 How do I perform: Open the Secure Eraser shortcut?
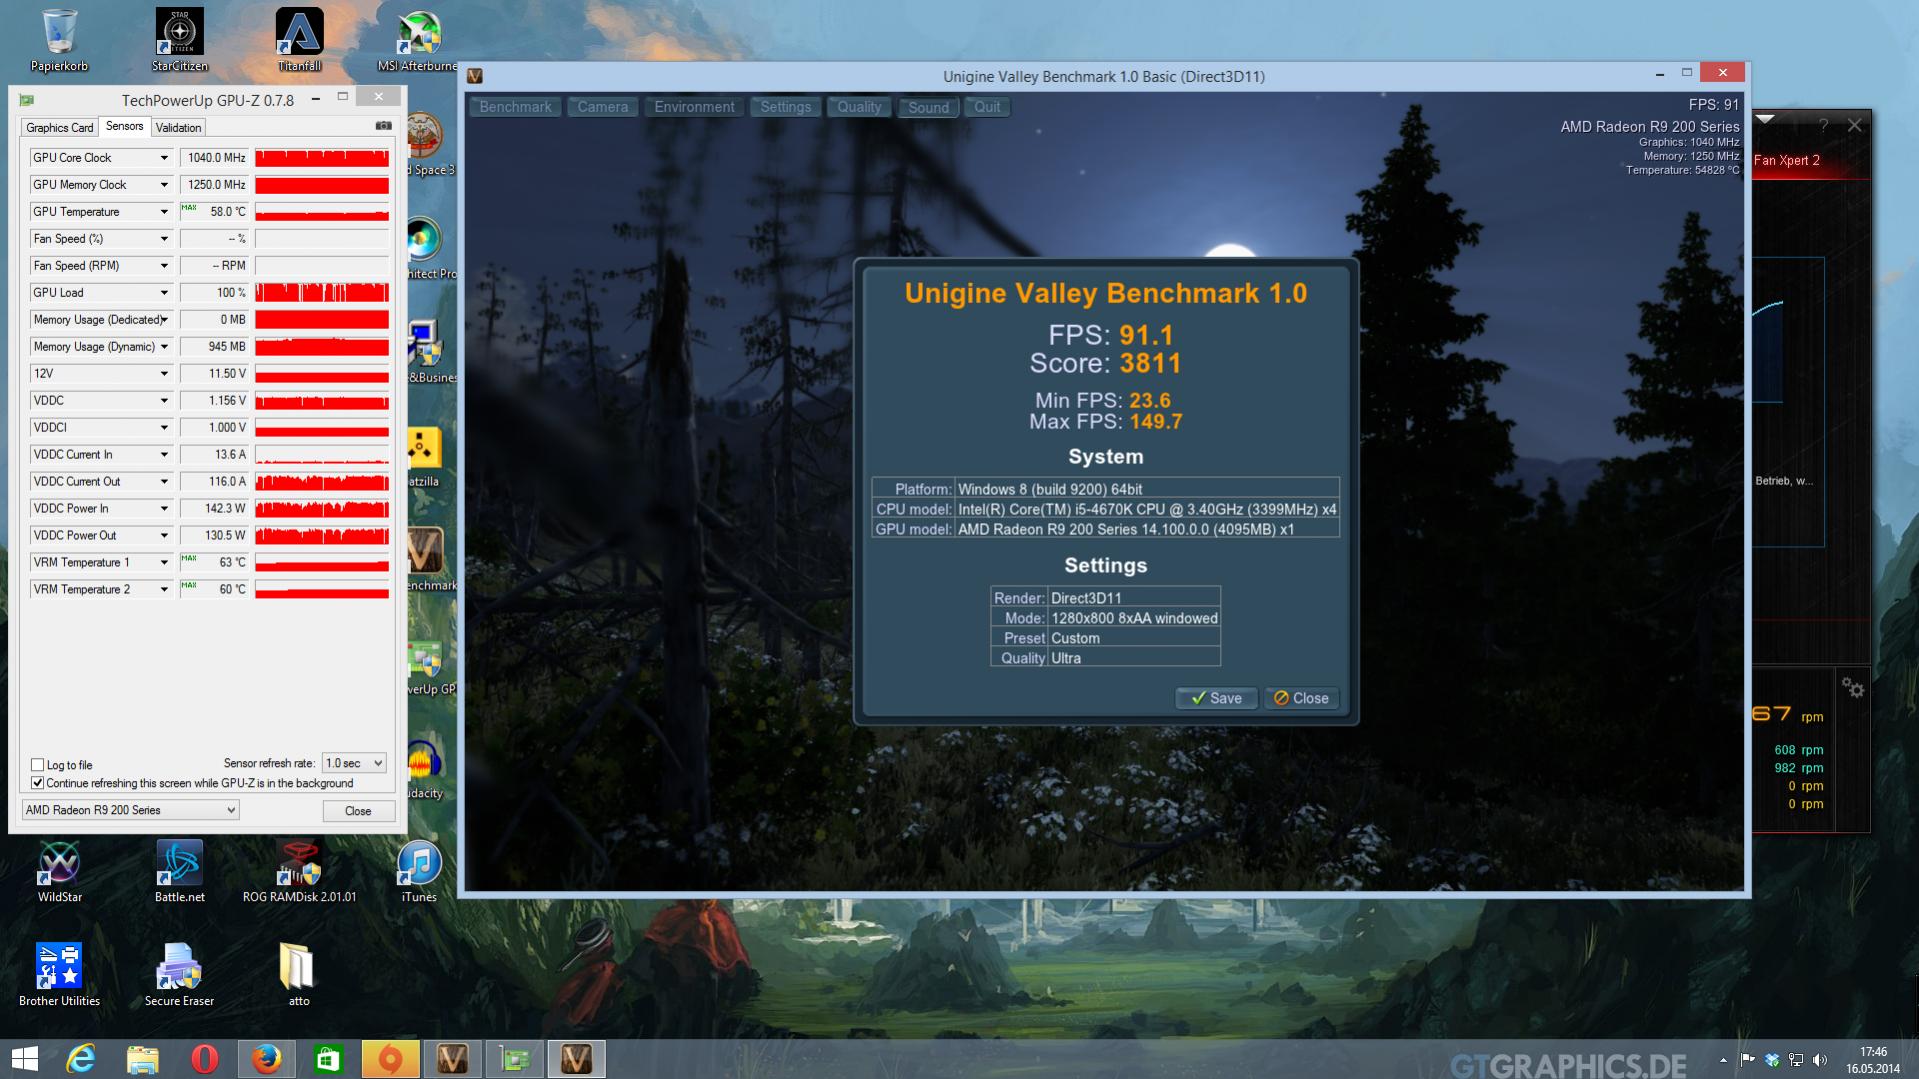click(x=180, y=975)
